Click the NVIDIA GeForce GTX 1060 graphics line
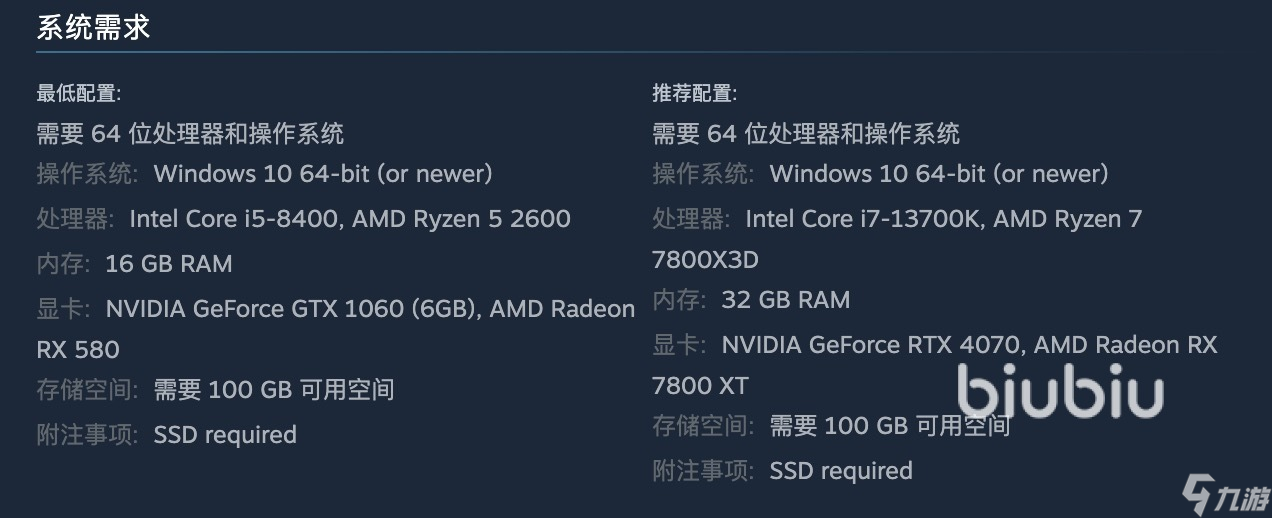Image resolution: width=1272 pixels, height=518 pixels. [336, 309]
